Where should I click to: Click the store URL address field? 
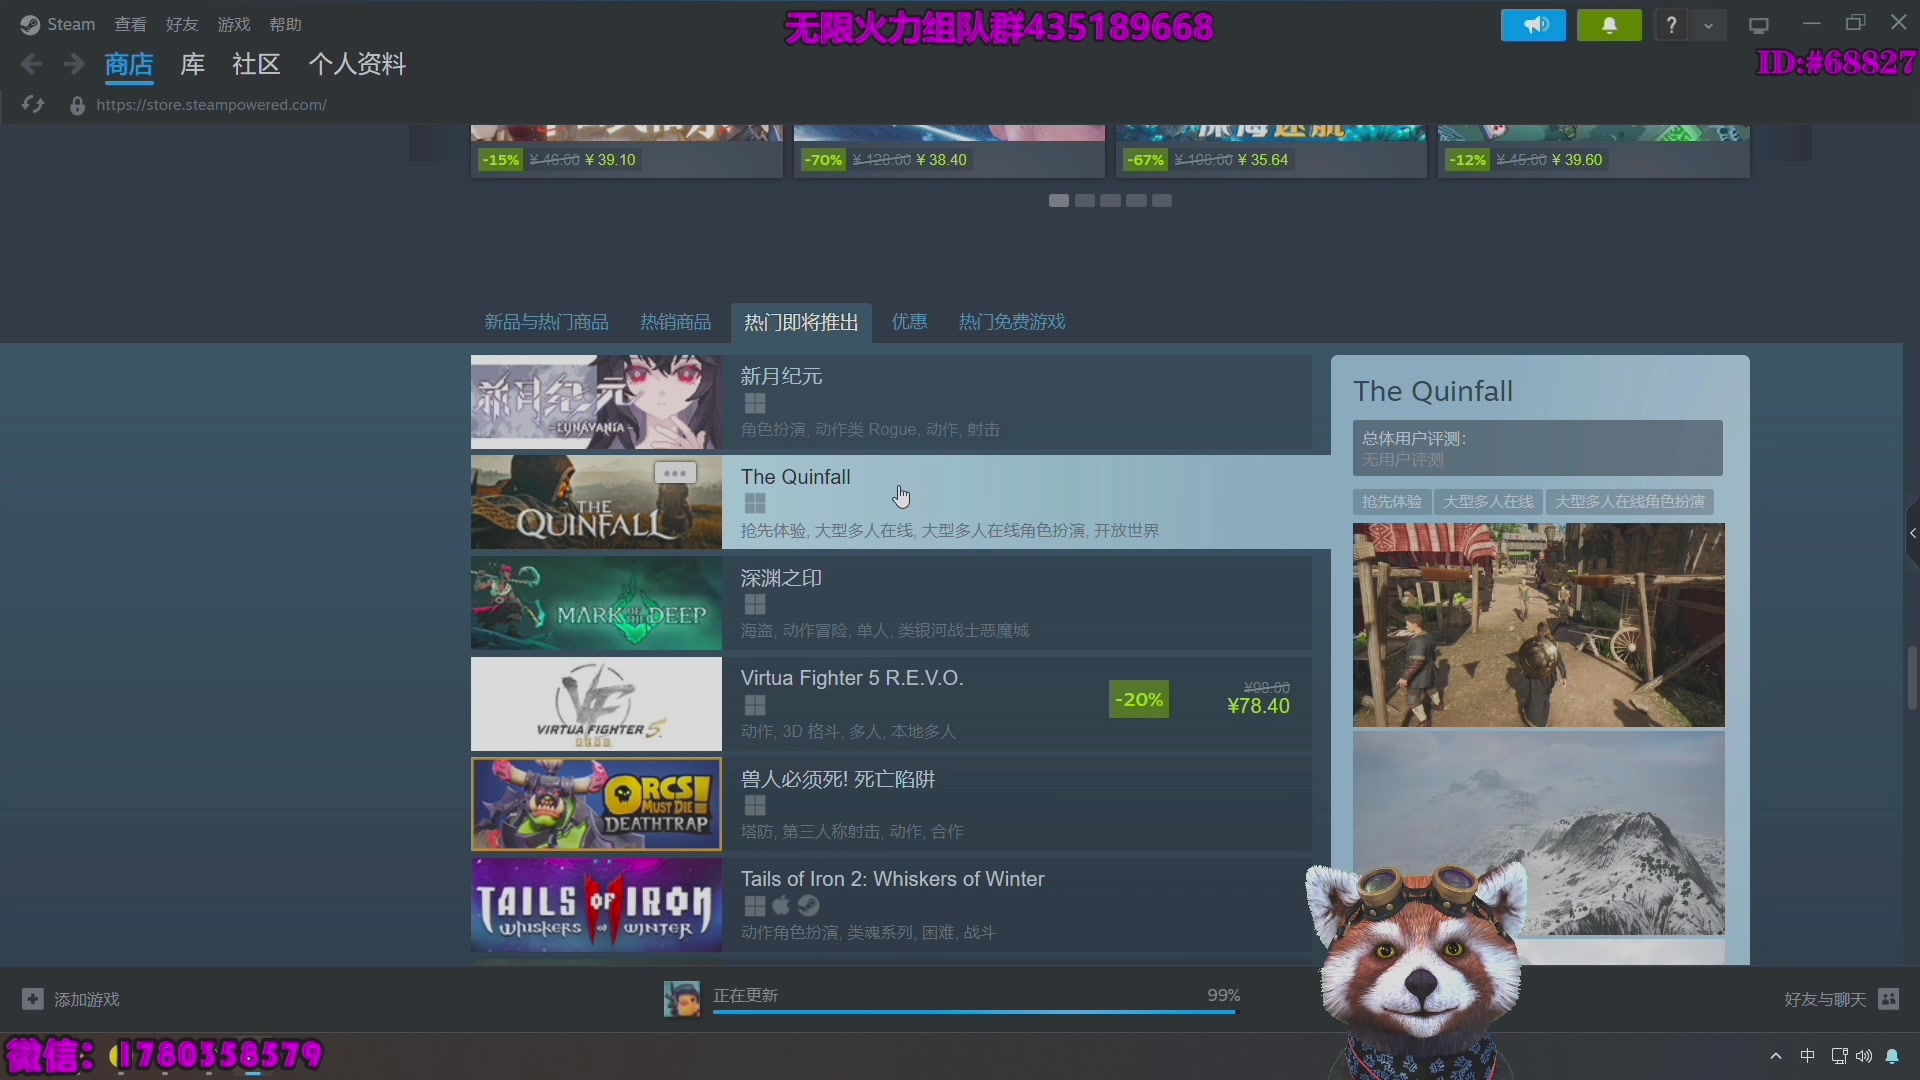pyautogui.click(x=211, y=105)
